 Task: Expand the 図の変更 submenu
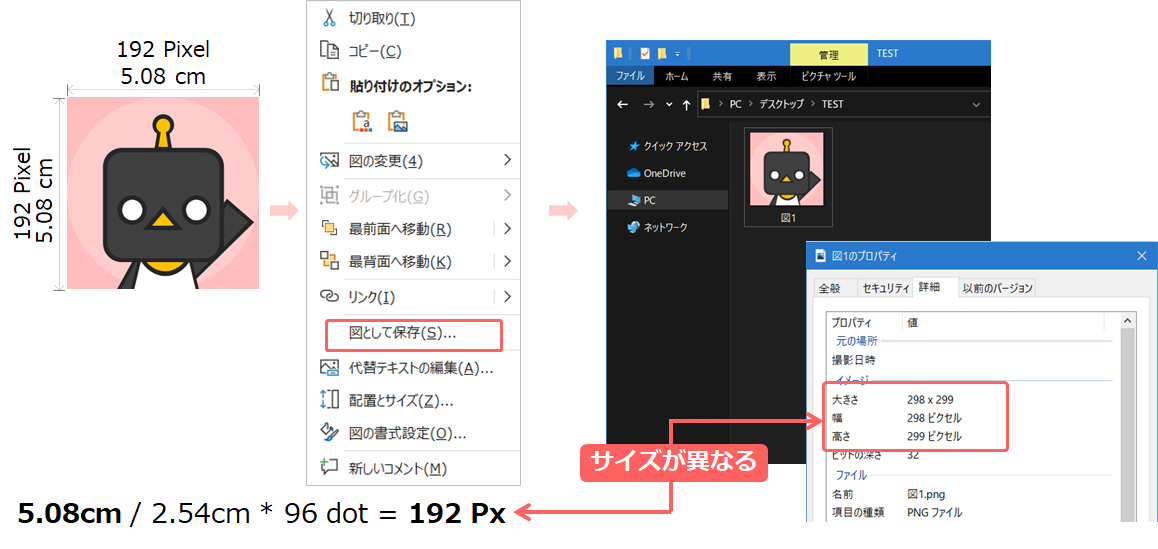(507, 160)
